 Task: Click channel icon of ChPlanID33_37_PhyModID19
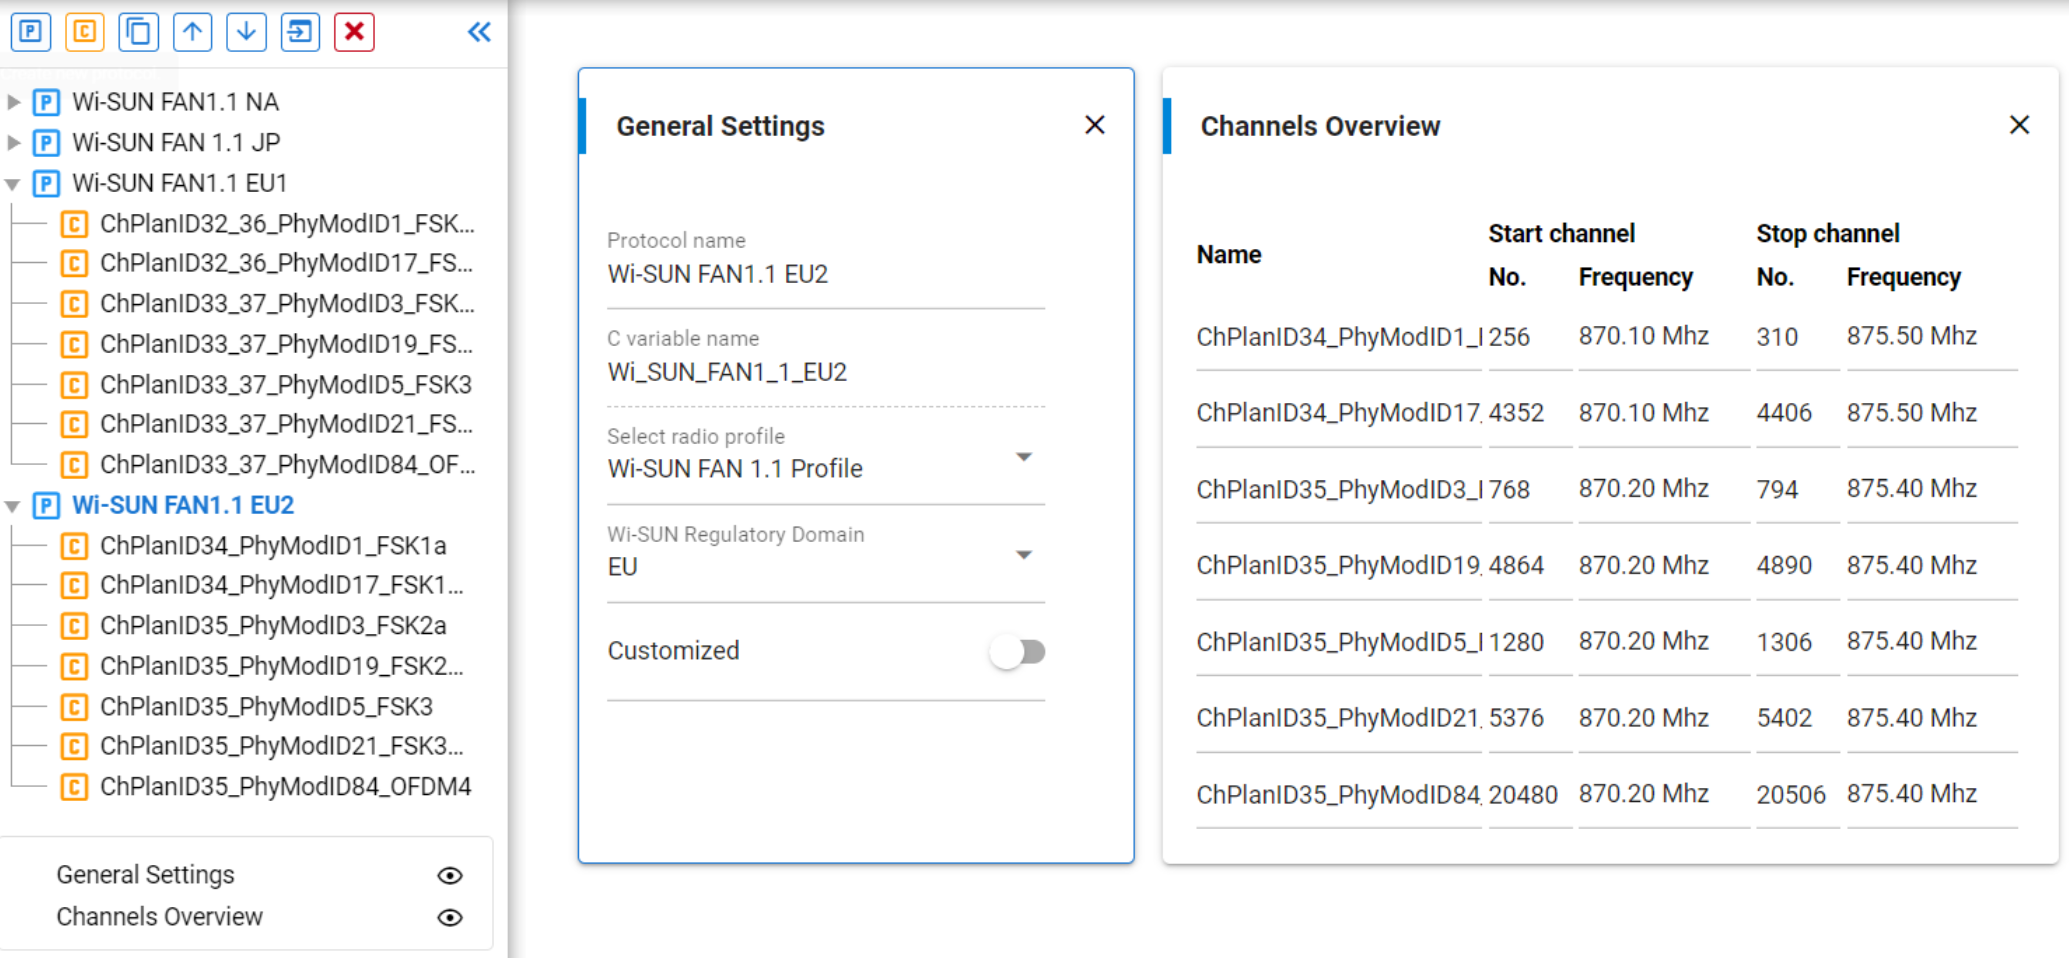(x=74, y=344)
